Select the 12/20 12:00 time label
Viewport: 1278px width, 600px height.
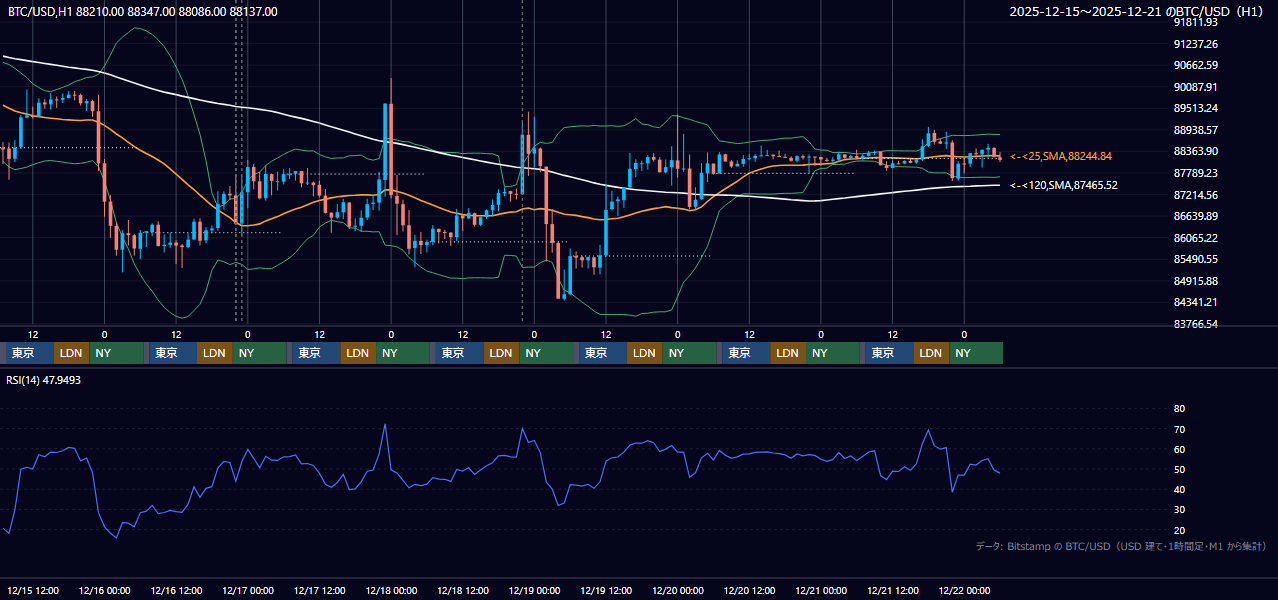tap(750, 590)
